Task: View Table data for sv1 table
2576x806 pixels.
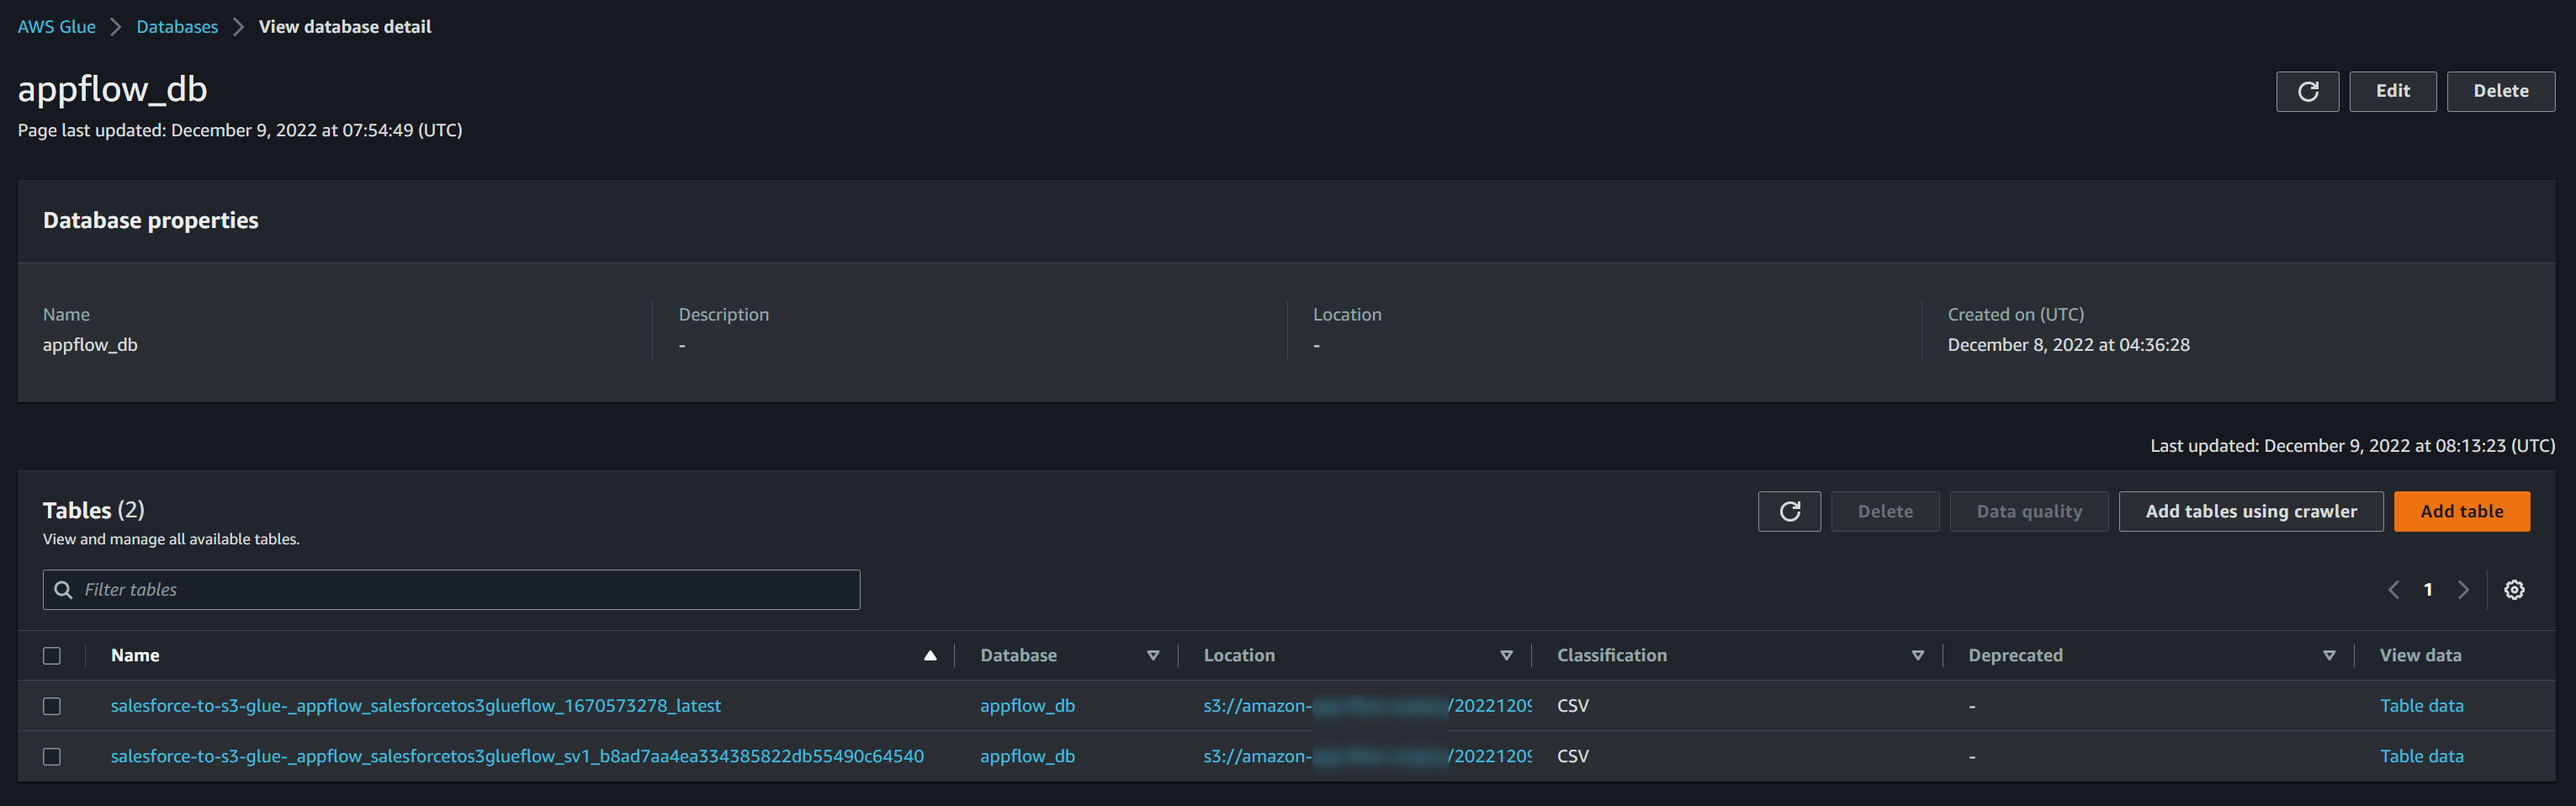Action: 2421,757
